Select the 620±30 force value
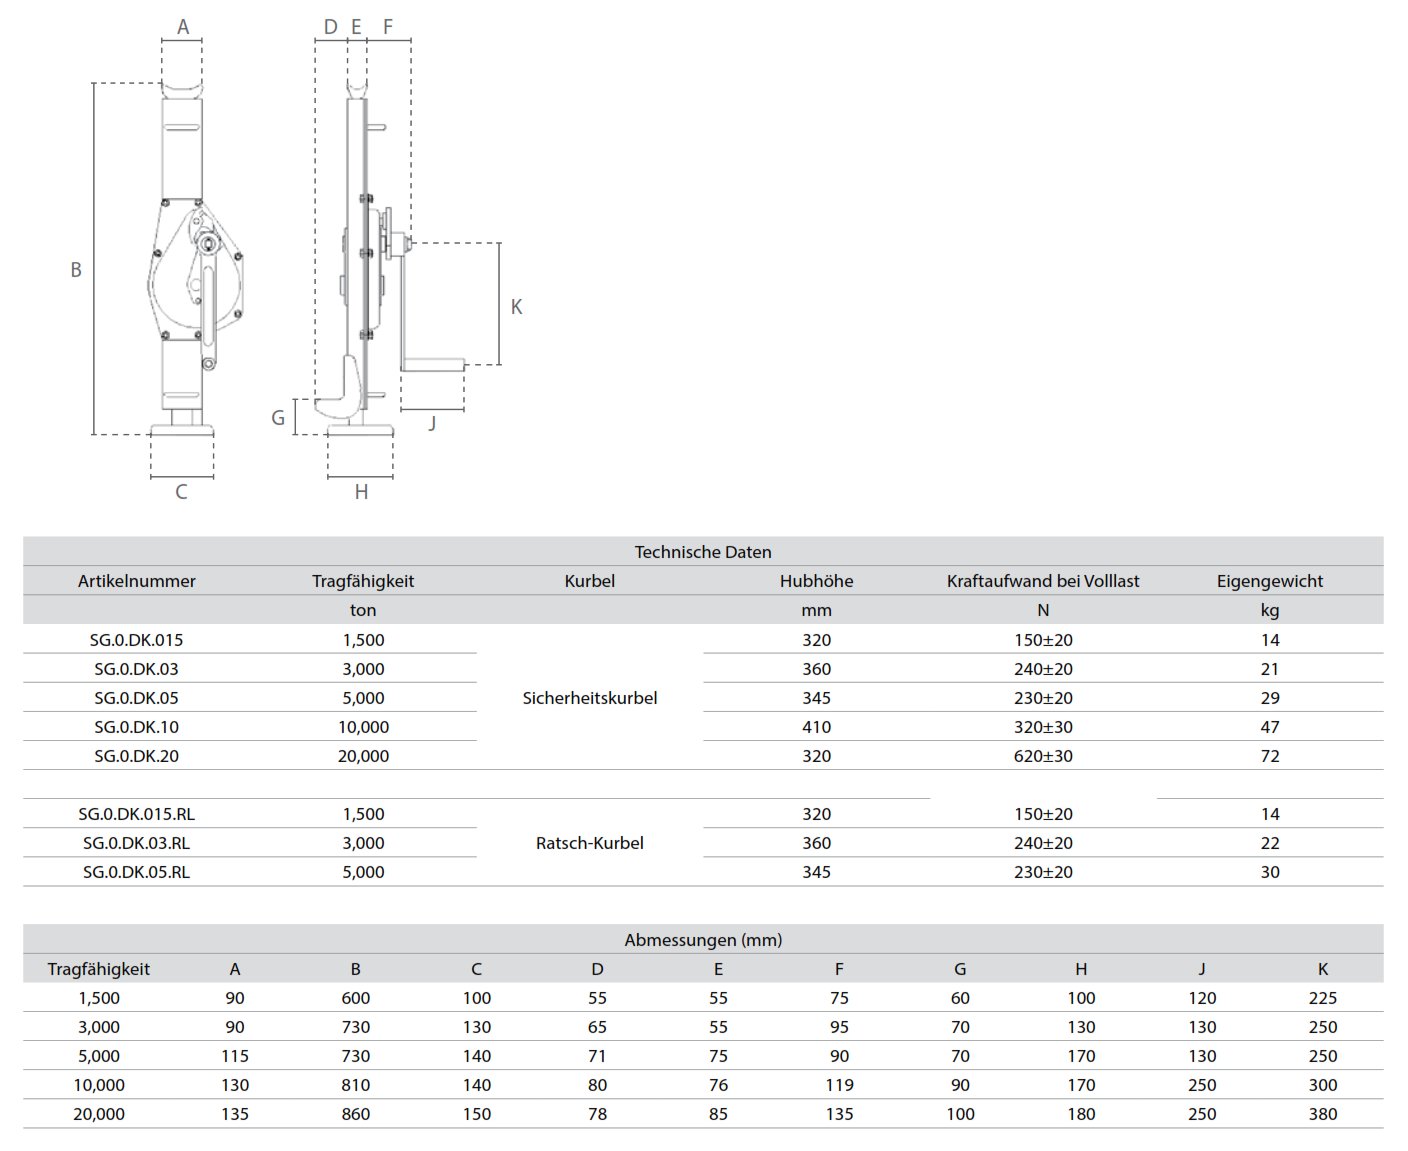Screen dimensions: 1408x1151 pos(1043,756)
